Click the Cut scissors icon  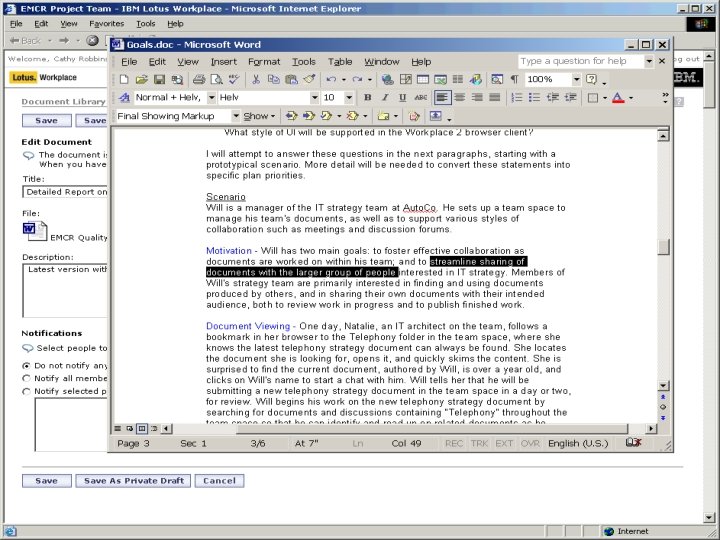256,79
